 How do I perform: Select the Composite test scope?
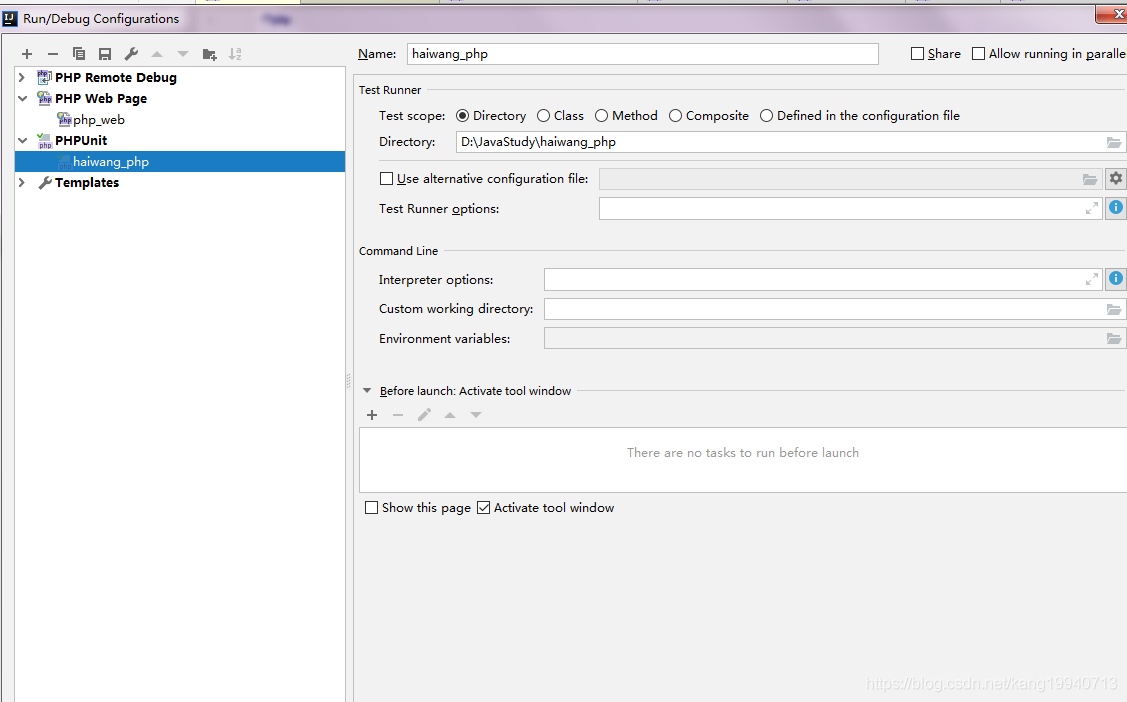coord(708,116)
